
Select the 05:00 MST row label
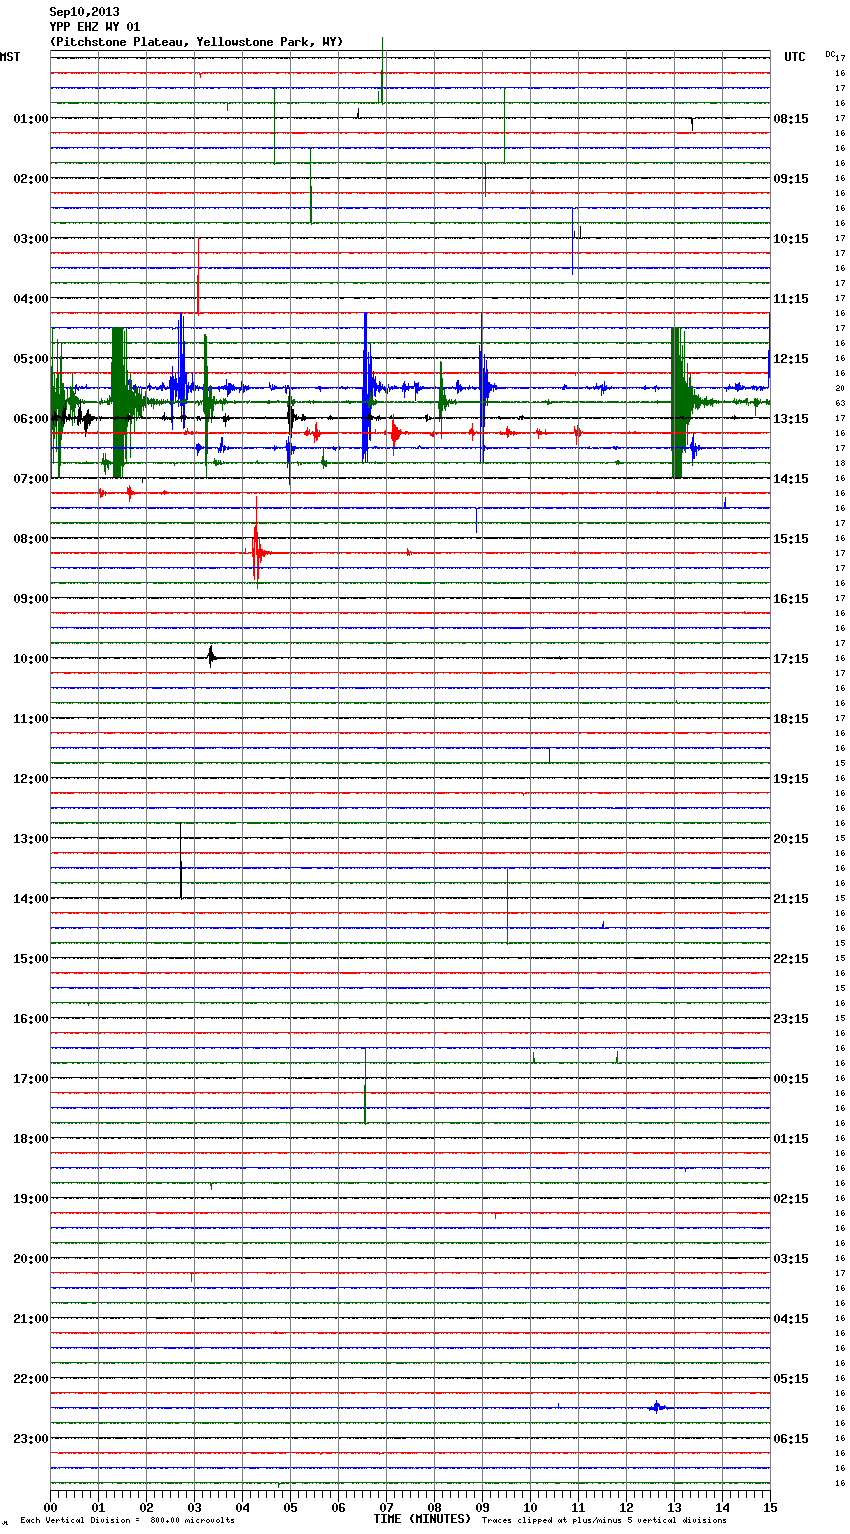point(31,358)
